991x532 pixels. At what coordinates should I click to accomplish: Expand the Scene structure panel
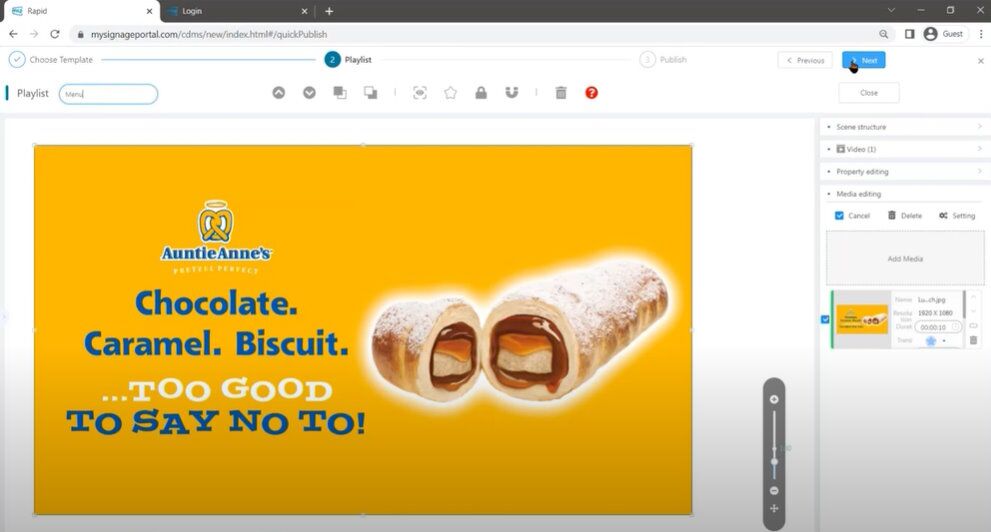(x=904, y=127)
